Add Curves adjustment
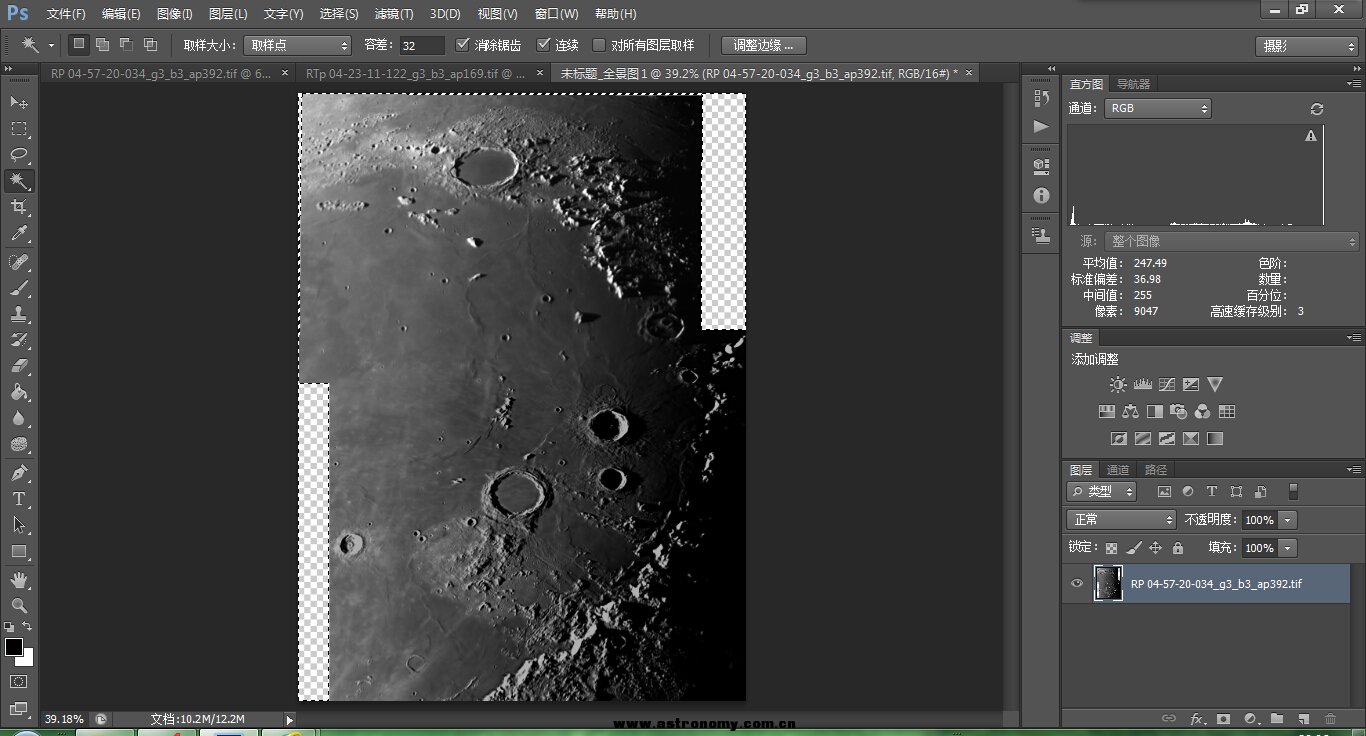Viewport: 1366px width, 736px height. coord(1167,384)
